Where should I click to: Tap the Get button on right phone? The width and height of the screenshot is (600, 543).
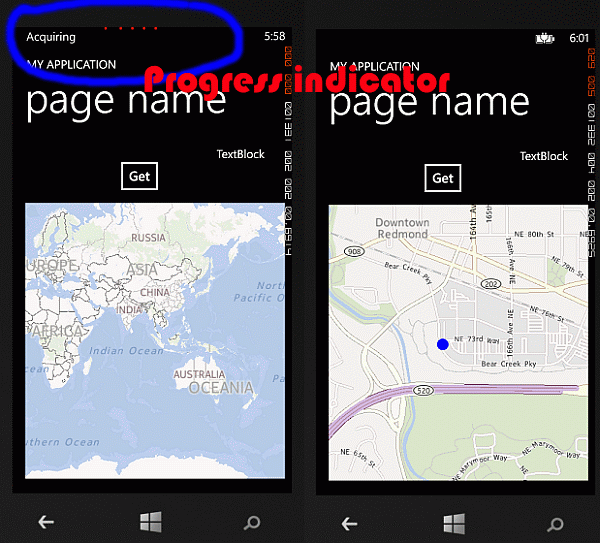click(x=443, y=178)
